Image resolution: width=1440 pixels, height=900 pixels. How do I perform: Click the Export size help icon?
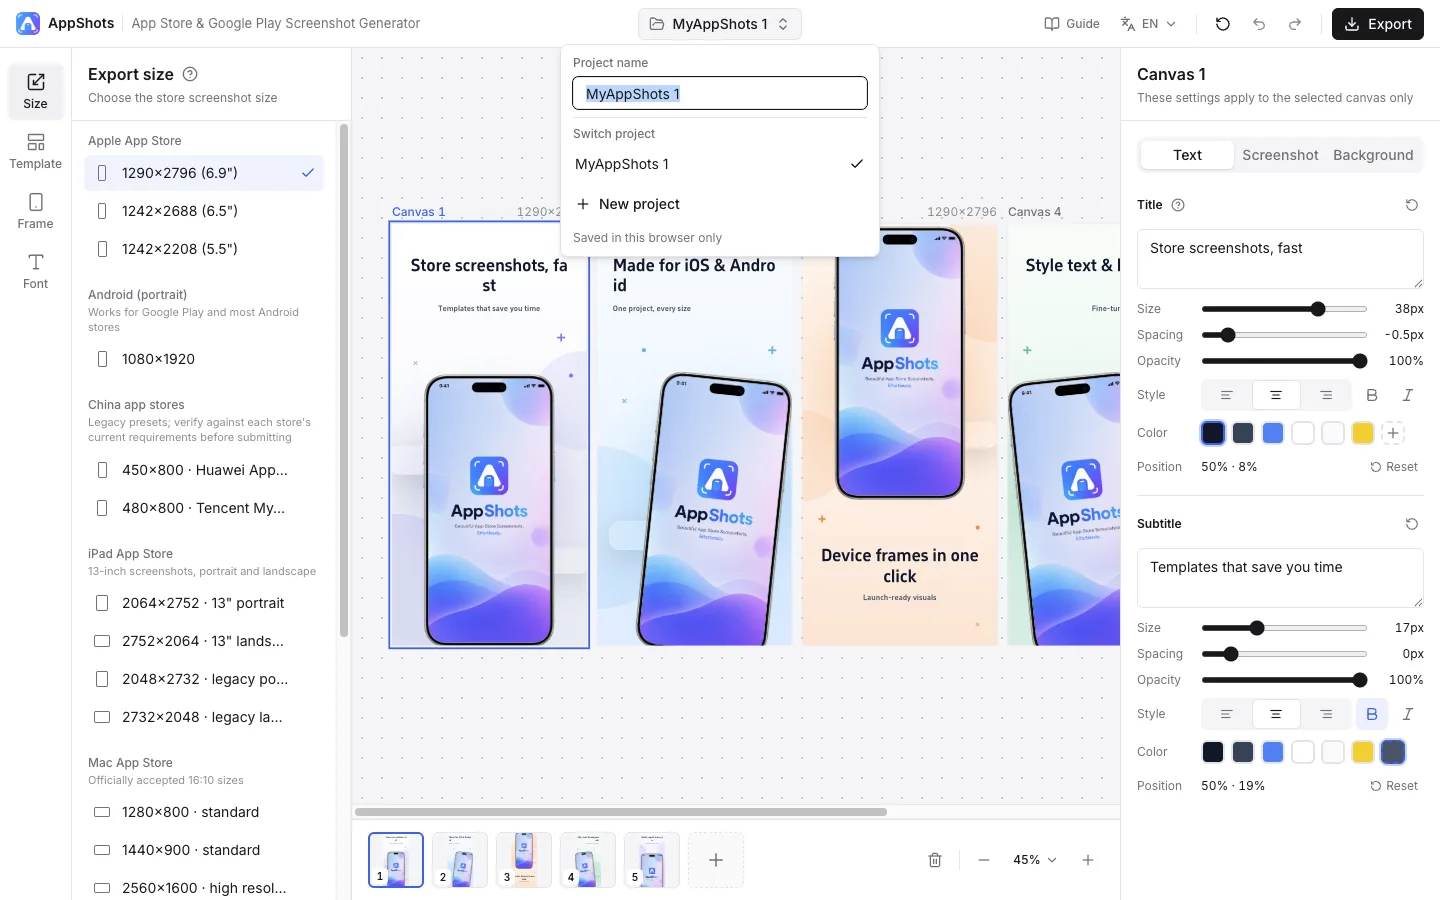point(190,74)
